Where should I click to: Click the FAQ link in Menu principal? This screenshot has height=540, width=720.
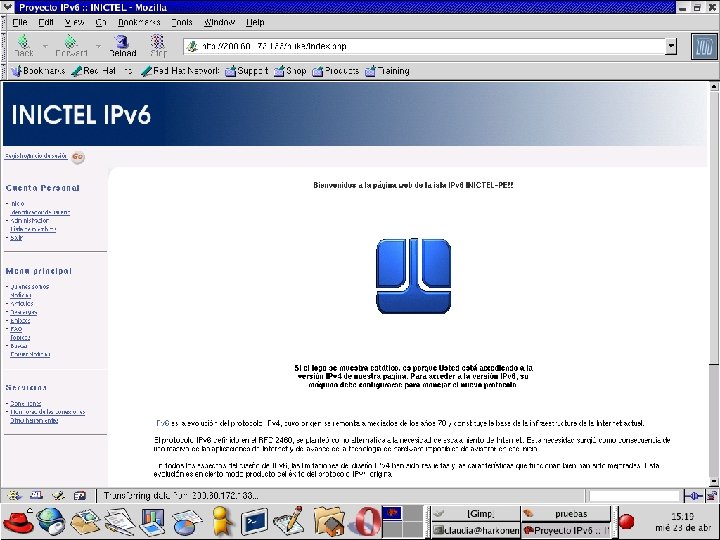pyautogui.click(x=16, y=329)
